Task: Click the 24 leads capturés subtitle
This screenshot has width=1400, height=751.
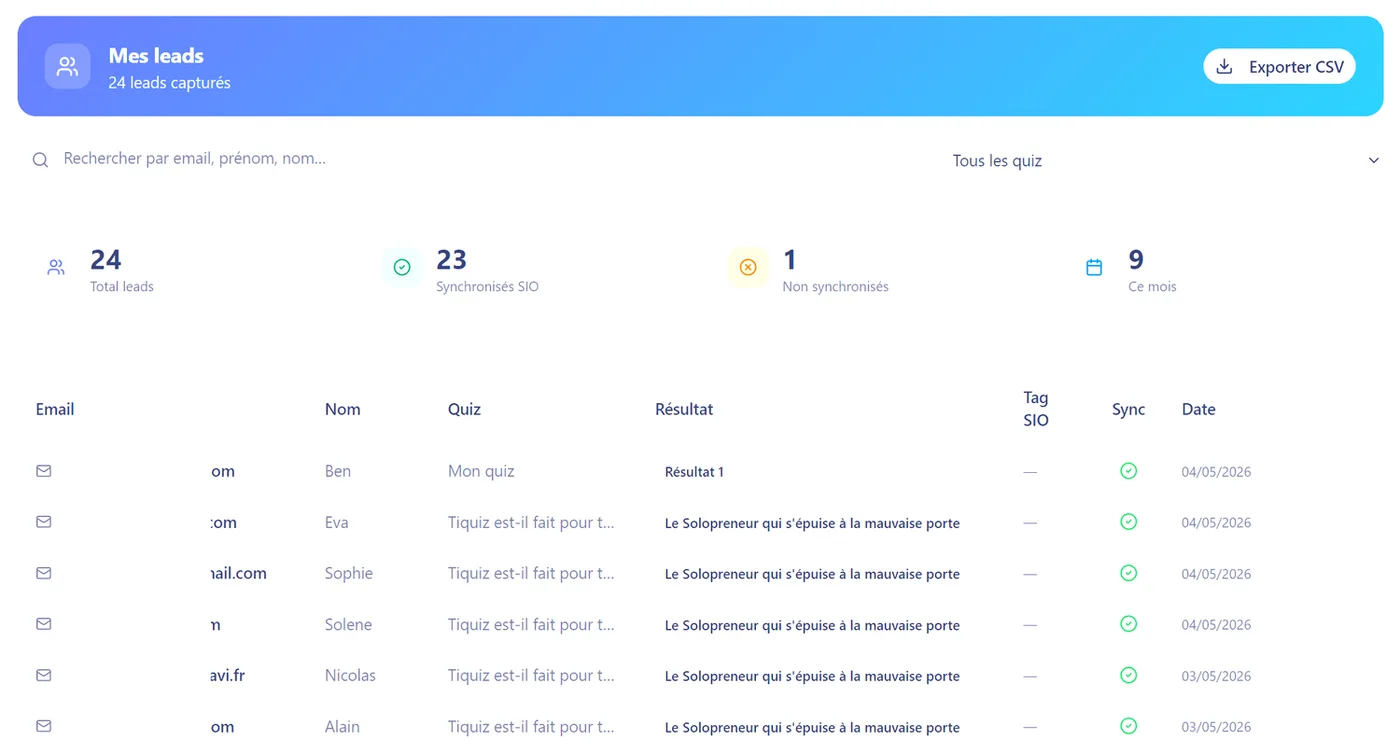Action: pyautogui.click(x=169, y=83)
